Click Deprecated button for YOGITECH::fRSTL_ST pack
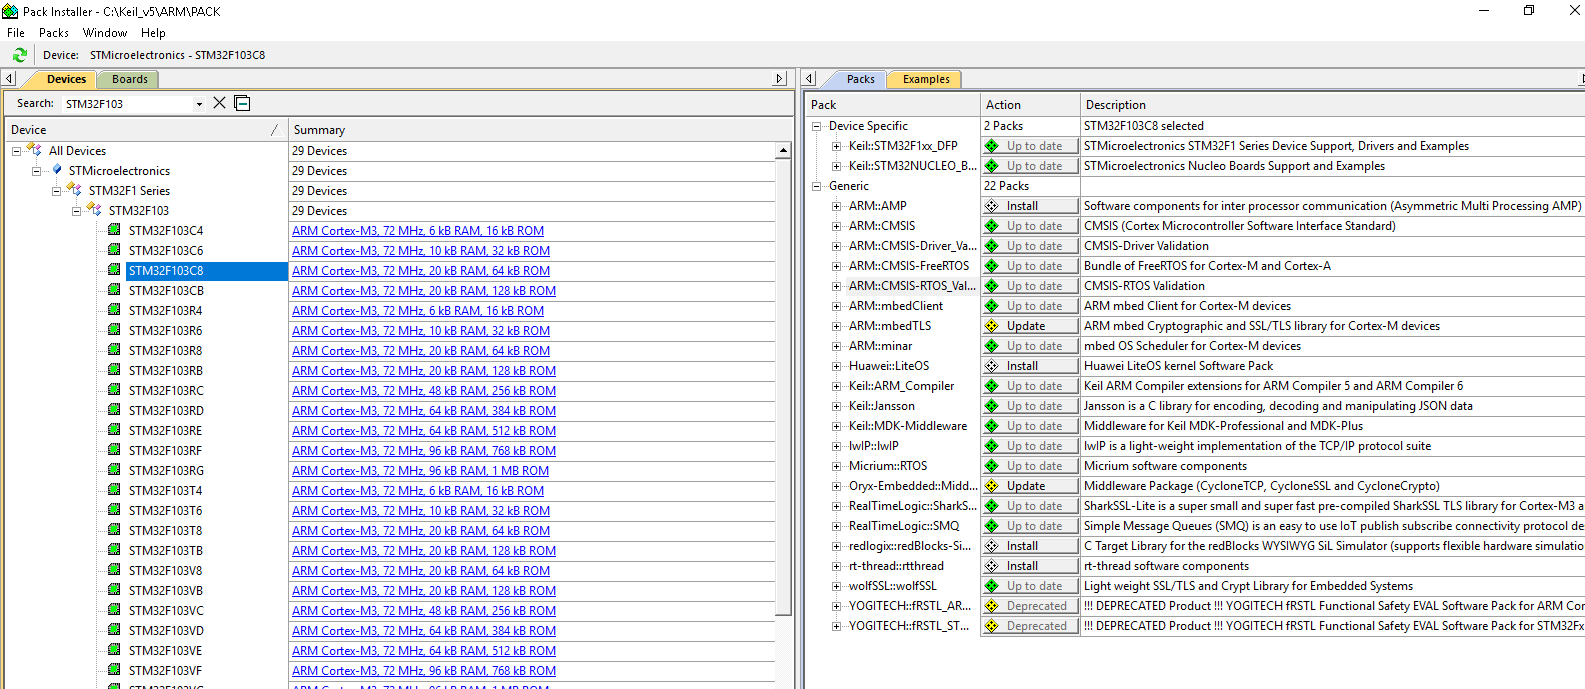Image resolution: width=1585 pixels, height=689 pixels. point(1030,626)
